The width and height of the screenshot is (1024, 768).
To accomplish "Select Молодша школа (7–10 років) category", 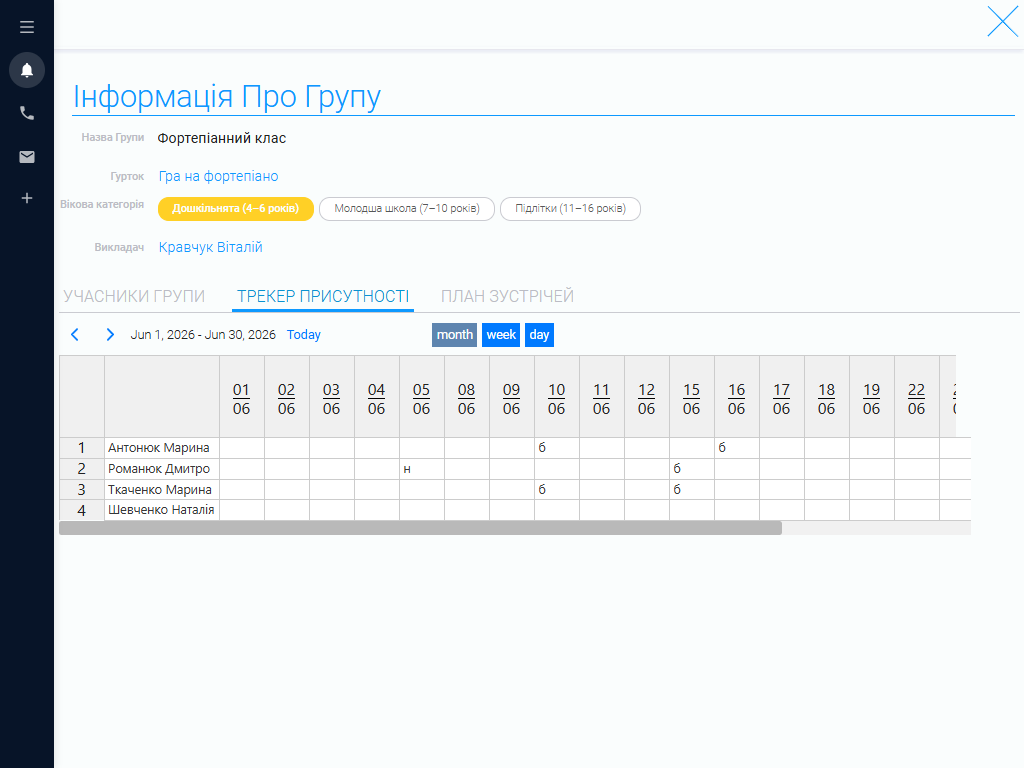I will click(407, 209).
